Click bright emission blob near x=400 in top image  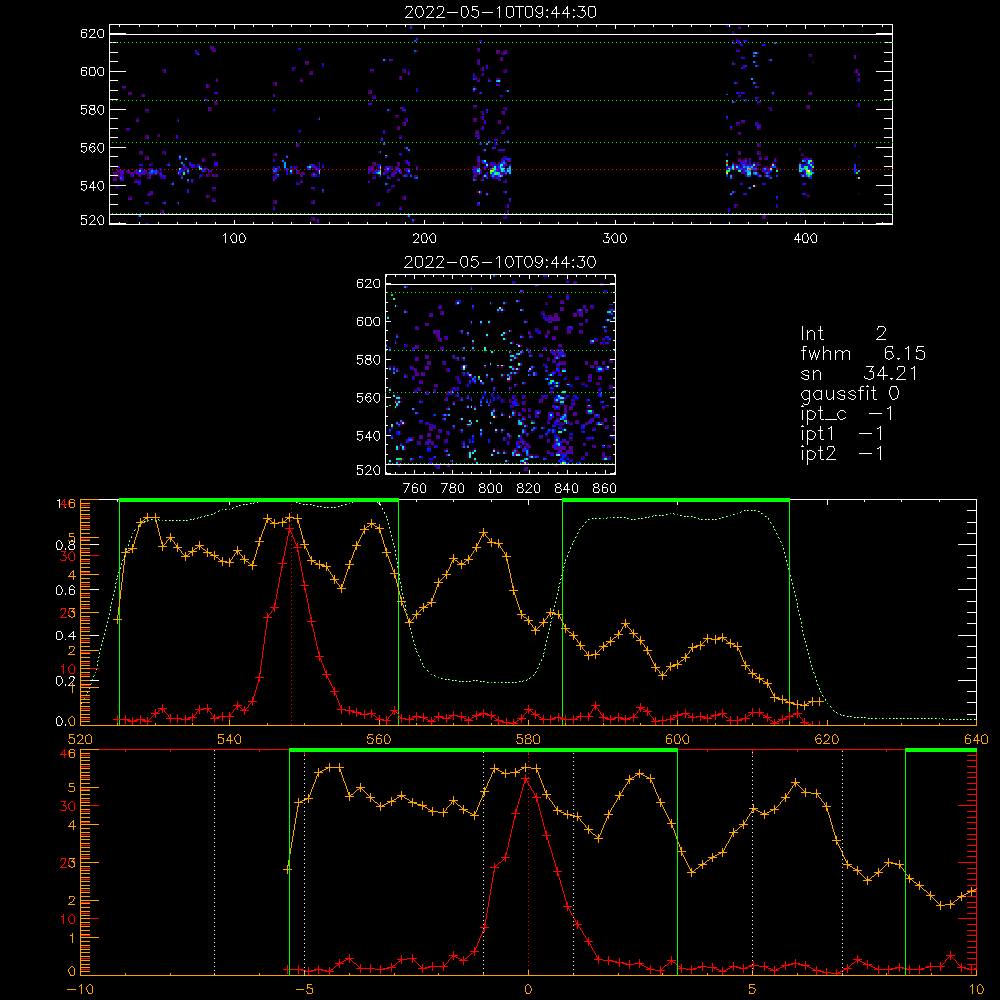(807, 168)
